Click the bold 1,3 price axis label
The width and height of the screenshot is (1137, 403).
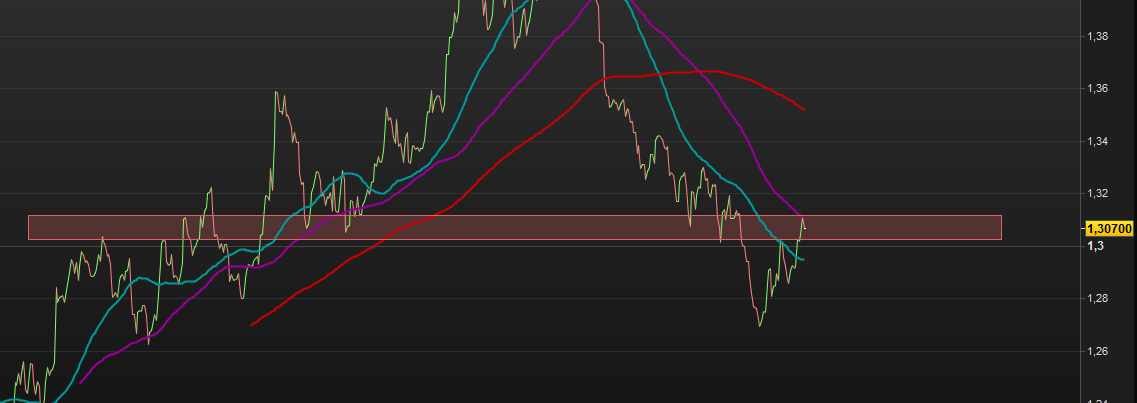[1094, 246]
